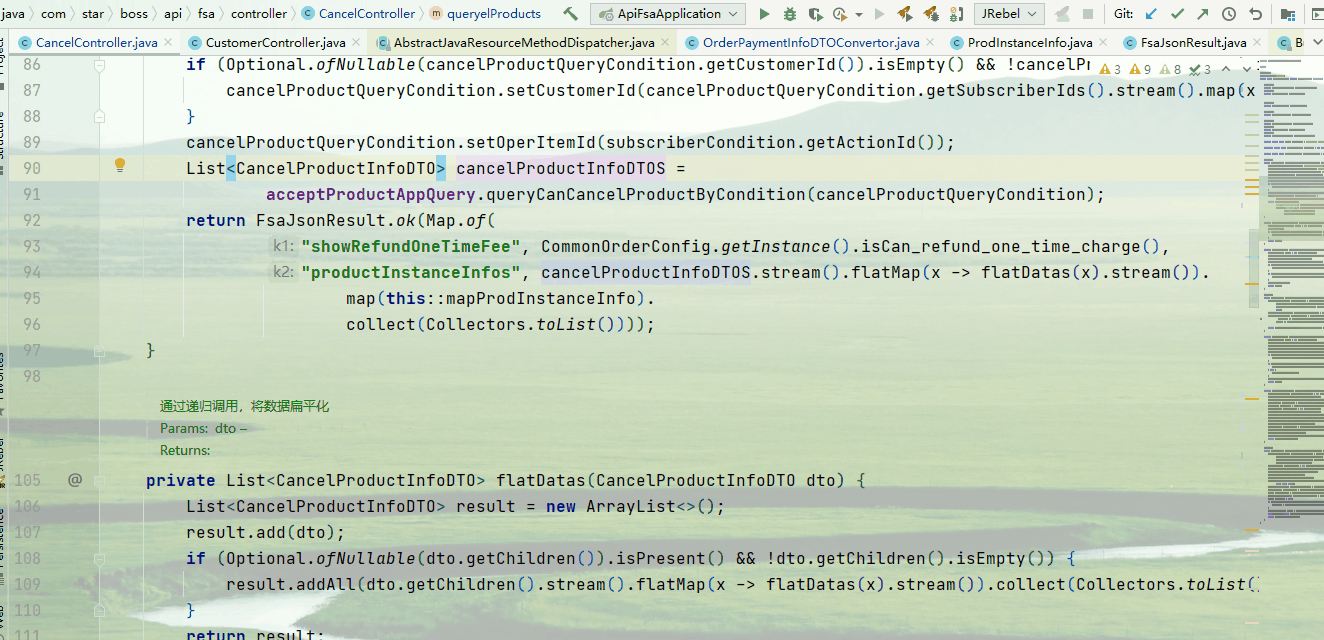Debug with JRebel rocket-bug icon

click(931, 14)
